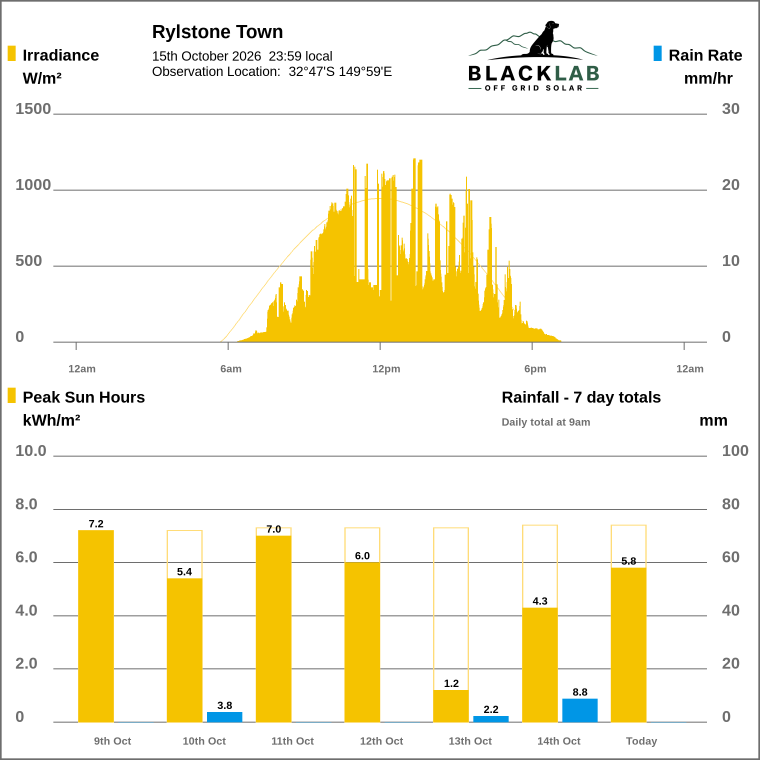This screenshot has height=760, width=760.
Task: Click the yellow Irradiance legend swatch
Action: [x=12, y=53]
